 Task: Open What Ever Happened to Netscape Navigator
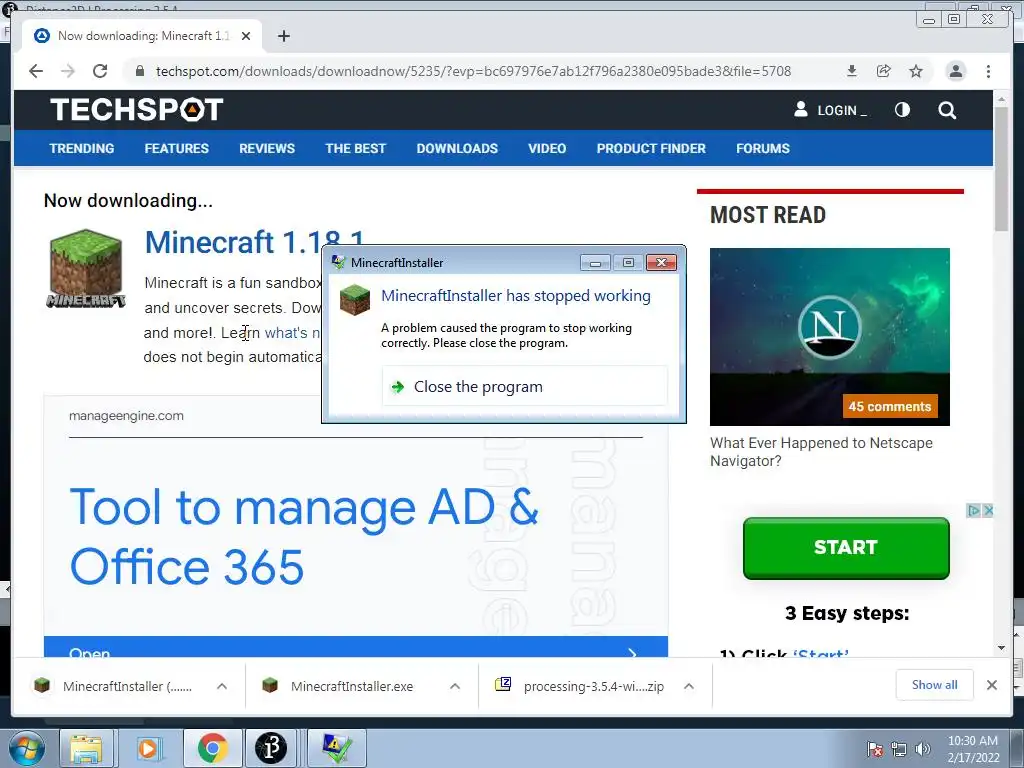tap(822, 452)
